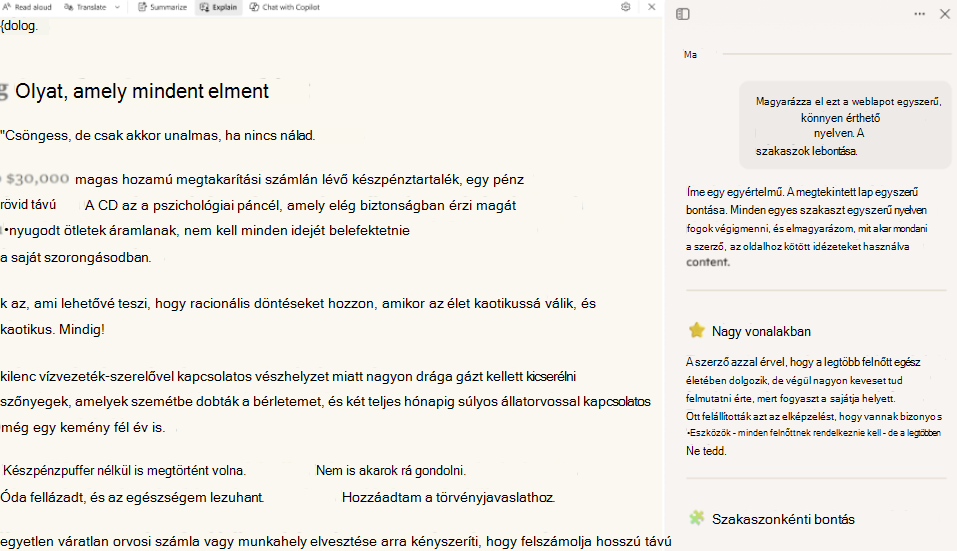Click the line 'Készpénzpuffer nélkül is megtörtént volna.'
Screen dimensions: 957x551
pyautogui.click(x=125, y=470)
